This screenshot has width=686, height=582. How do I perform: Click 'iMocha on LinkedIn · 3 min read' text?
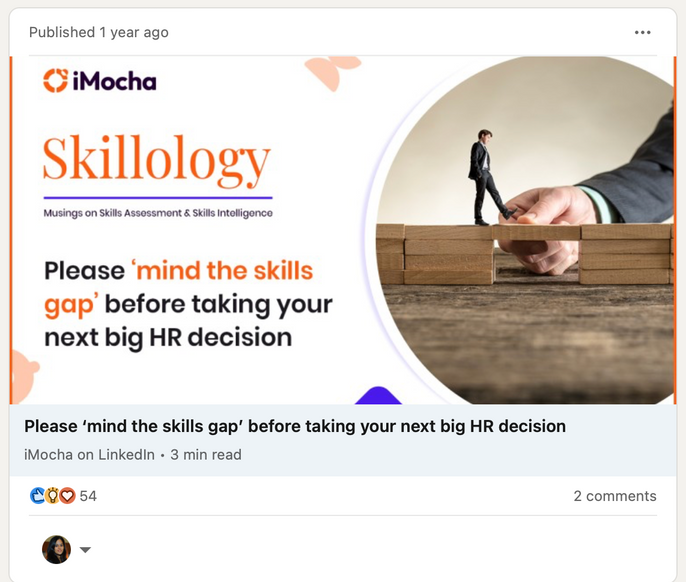[x=133, y=455]
